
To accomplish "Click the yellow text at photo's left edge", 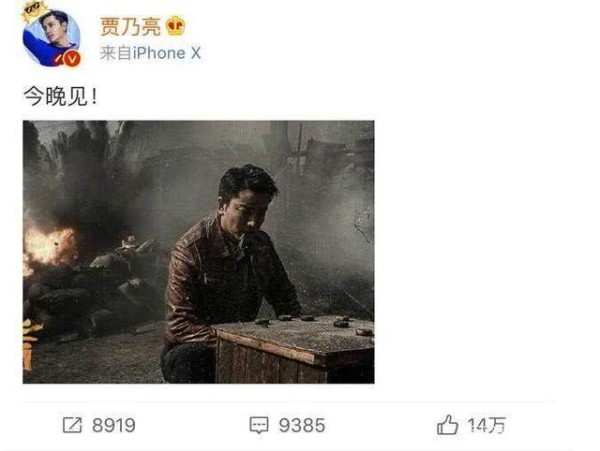I will (30, 344).
